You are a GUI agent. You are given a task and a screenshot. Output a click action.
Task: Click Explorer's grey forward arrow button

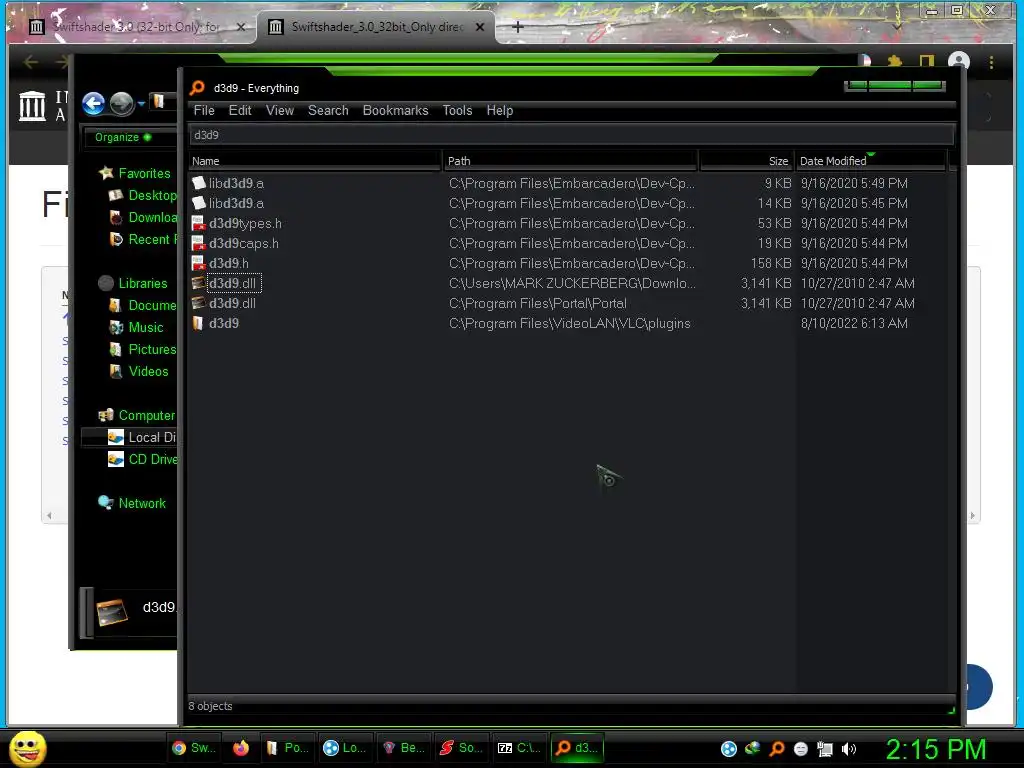pos(121,103)
